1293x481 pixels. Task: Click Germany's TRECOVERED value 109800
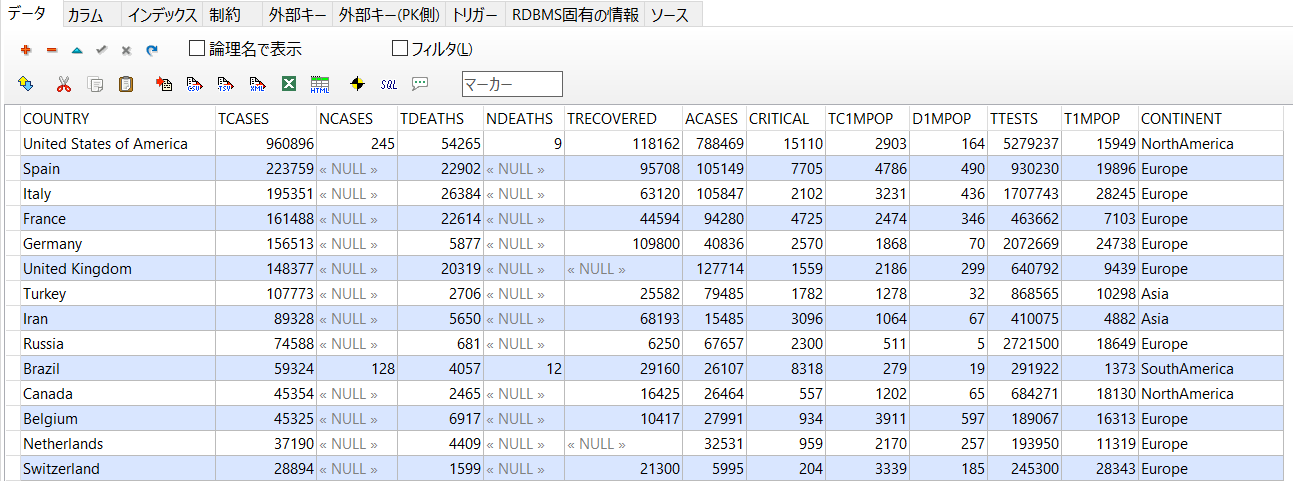coord(623,243)
